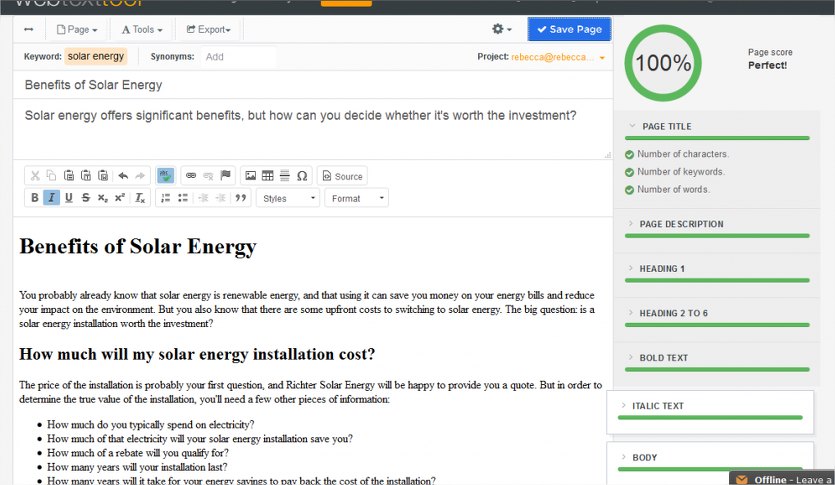The image size is (835, 485).
Task: Click the page description text area
Action: [x=313, y=129]
